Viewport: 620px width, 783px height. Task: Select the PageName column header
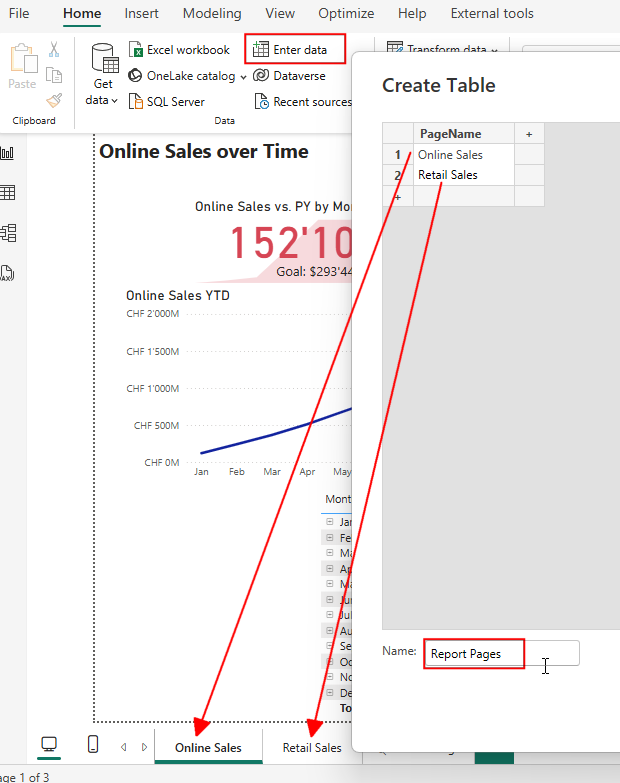tap(464, 134)
